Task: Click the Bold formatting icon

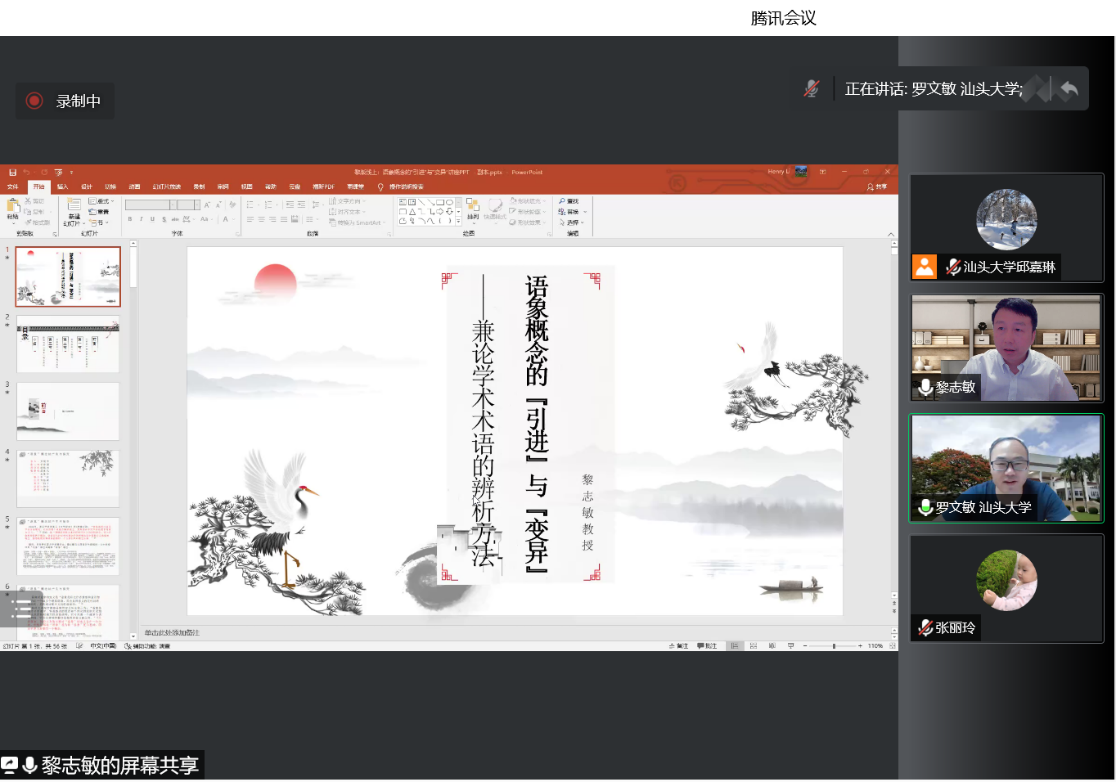Action: point(130,219)
